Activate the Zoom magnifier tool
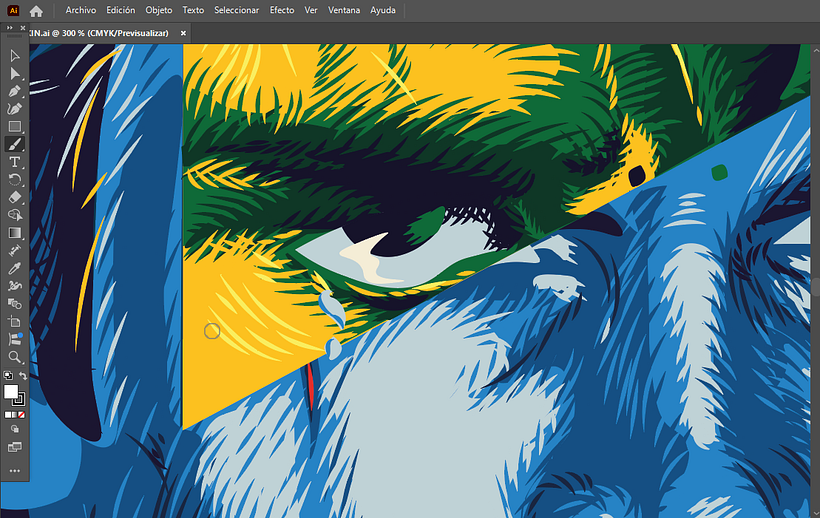 [15, 357]
